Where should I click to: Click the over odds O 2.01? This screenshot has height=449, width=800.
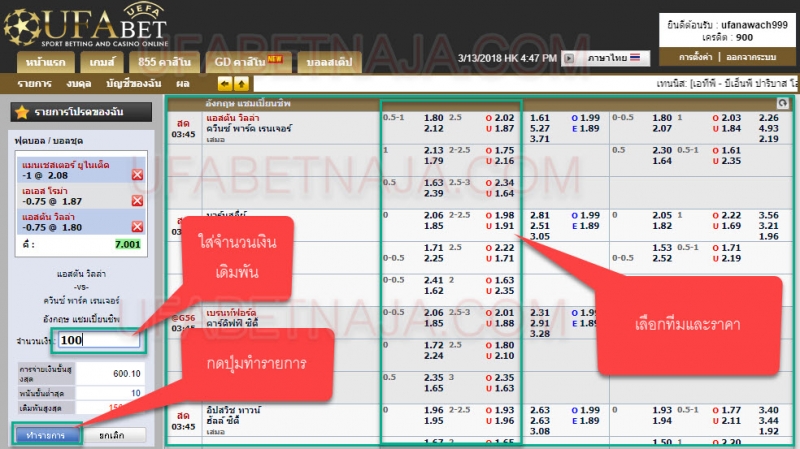[x=500, y=313]
